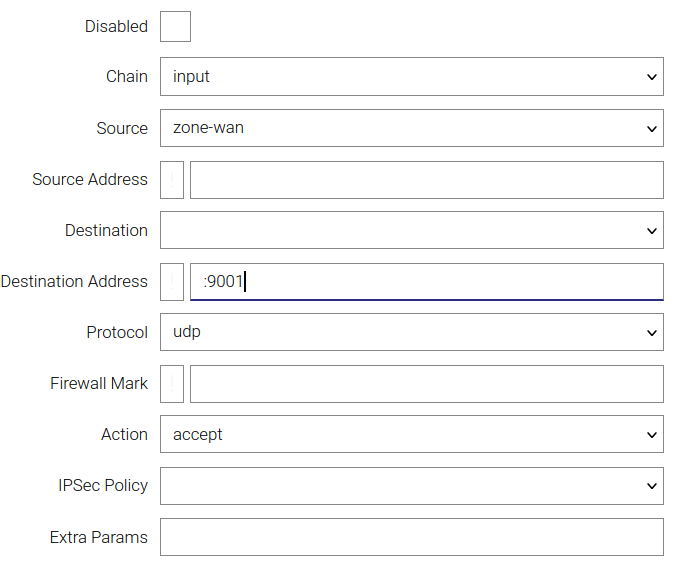Open the Chain dropdown showing input
This screenshot has height=575, width=681.
tap(411, 77)
